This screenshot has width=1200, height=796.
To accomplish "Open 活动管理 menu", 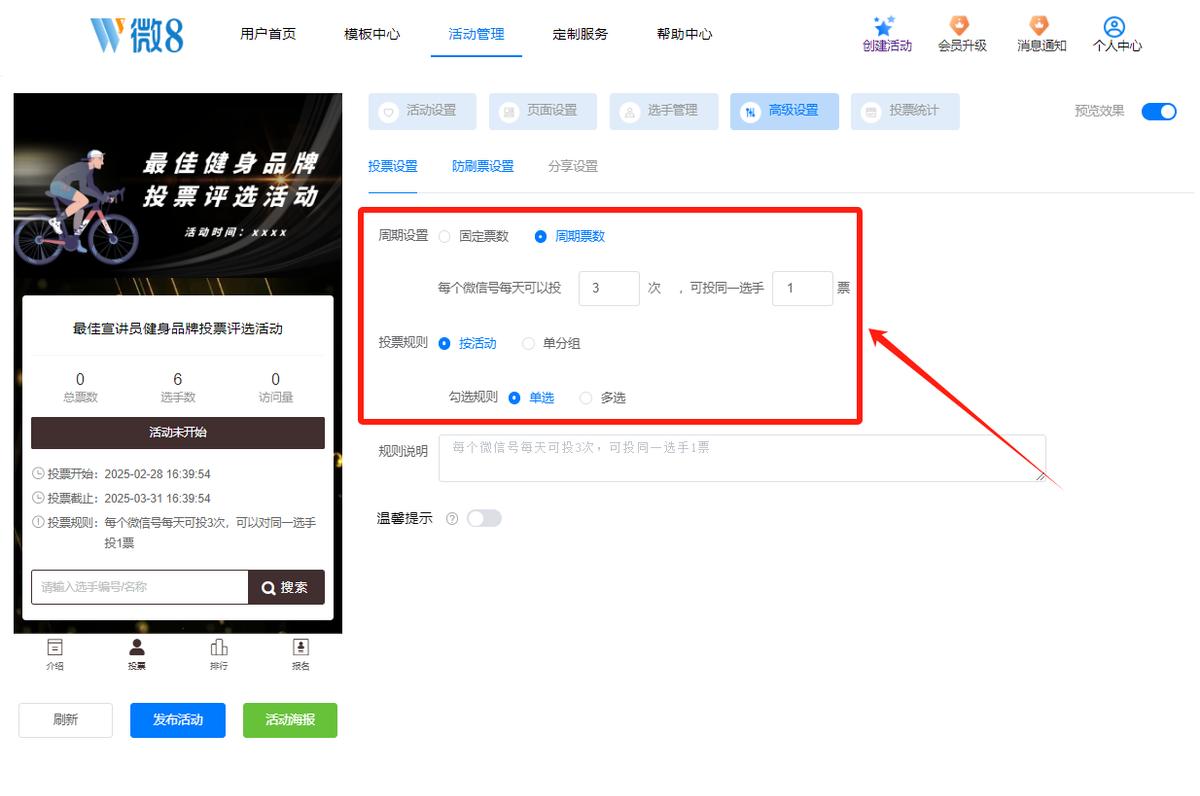I will tap(476, 34).
